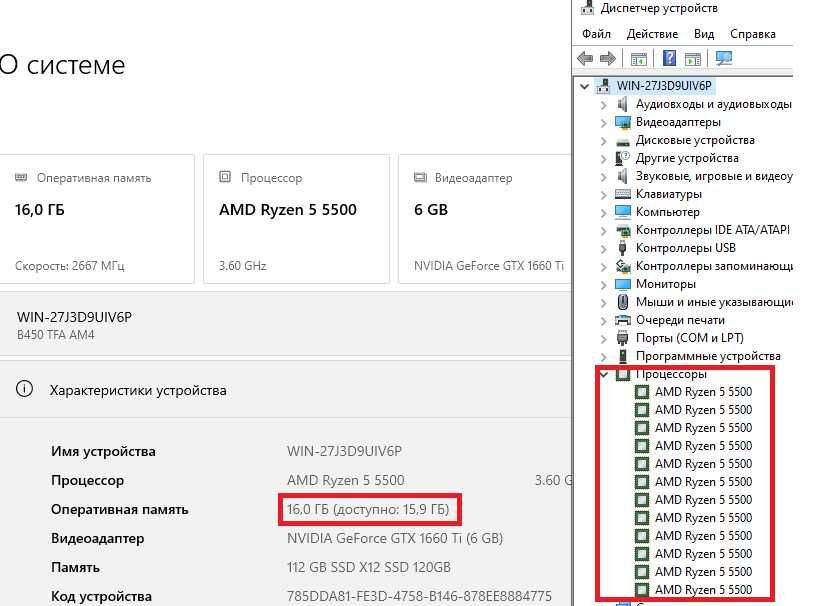Image resolution: width=814 pixels, height=606 pixels.
Task: Expand the Очереди печати chevron
Action: [x=603, y=321]
